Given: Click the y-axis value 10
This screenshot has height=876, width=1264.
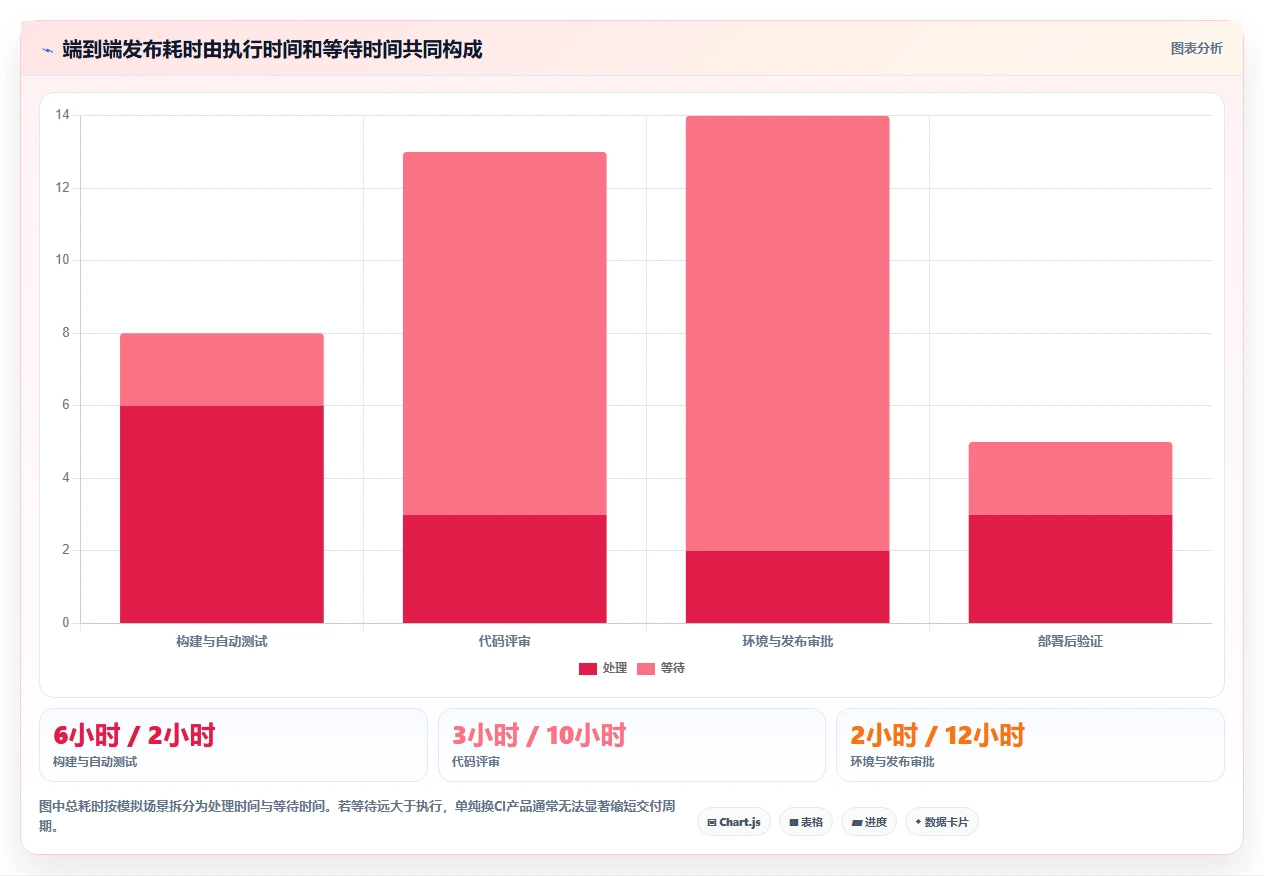Looking at the screenshot, I should click(62, 260).
